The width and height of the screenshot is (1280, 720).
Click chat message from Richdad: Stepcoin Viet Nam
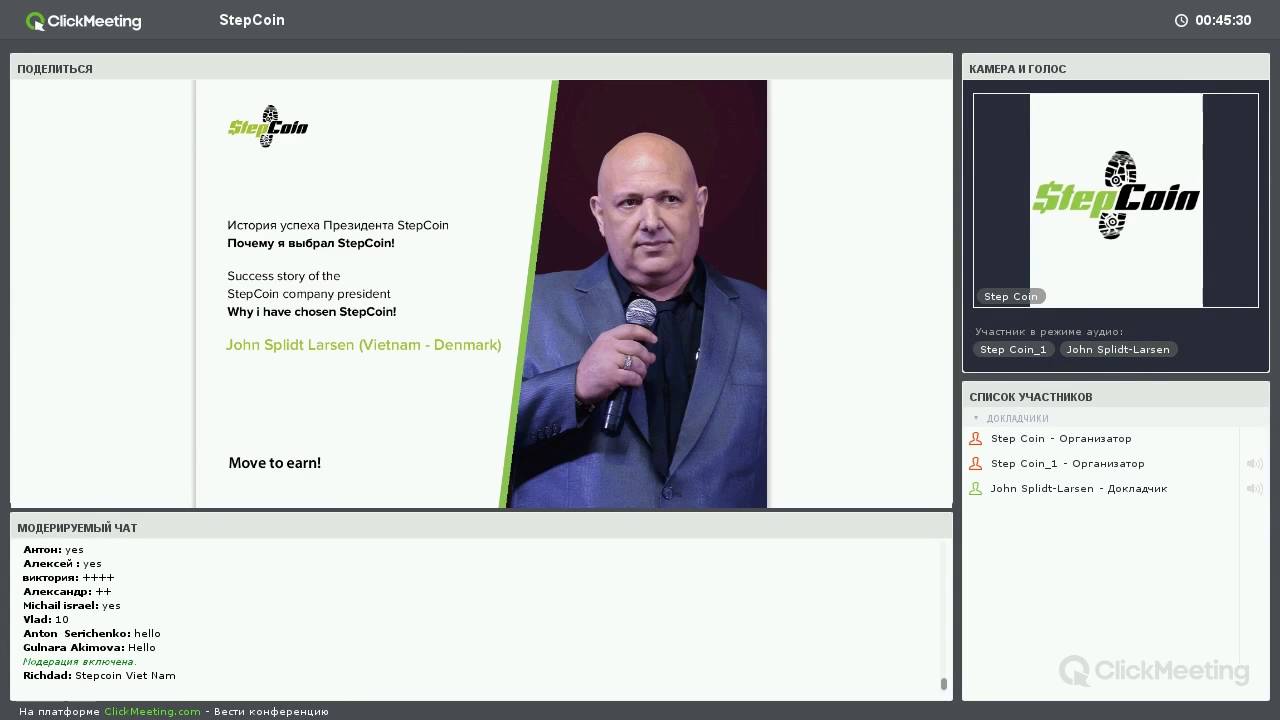99,675
